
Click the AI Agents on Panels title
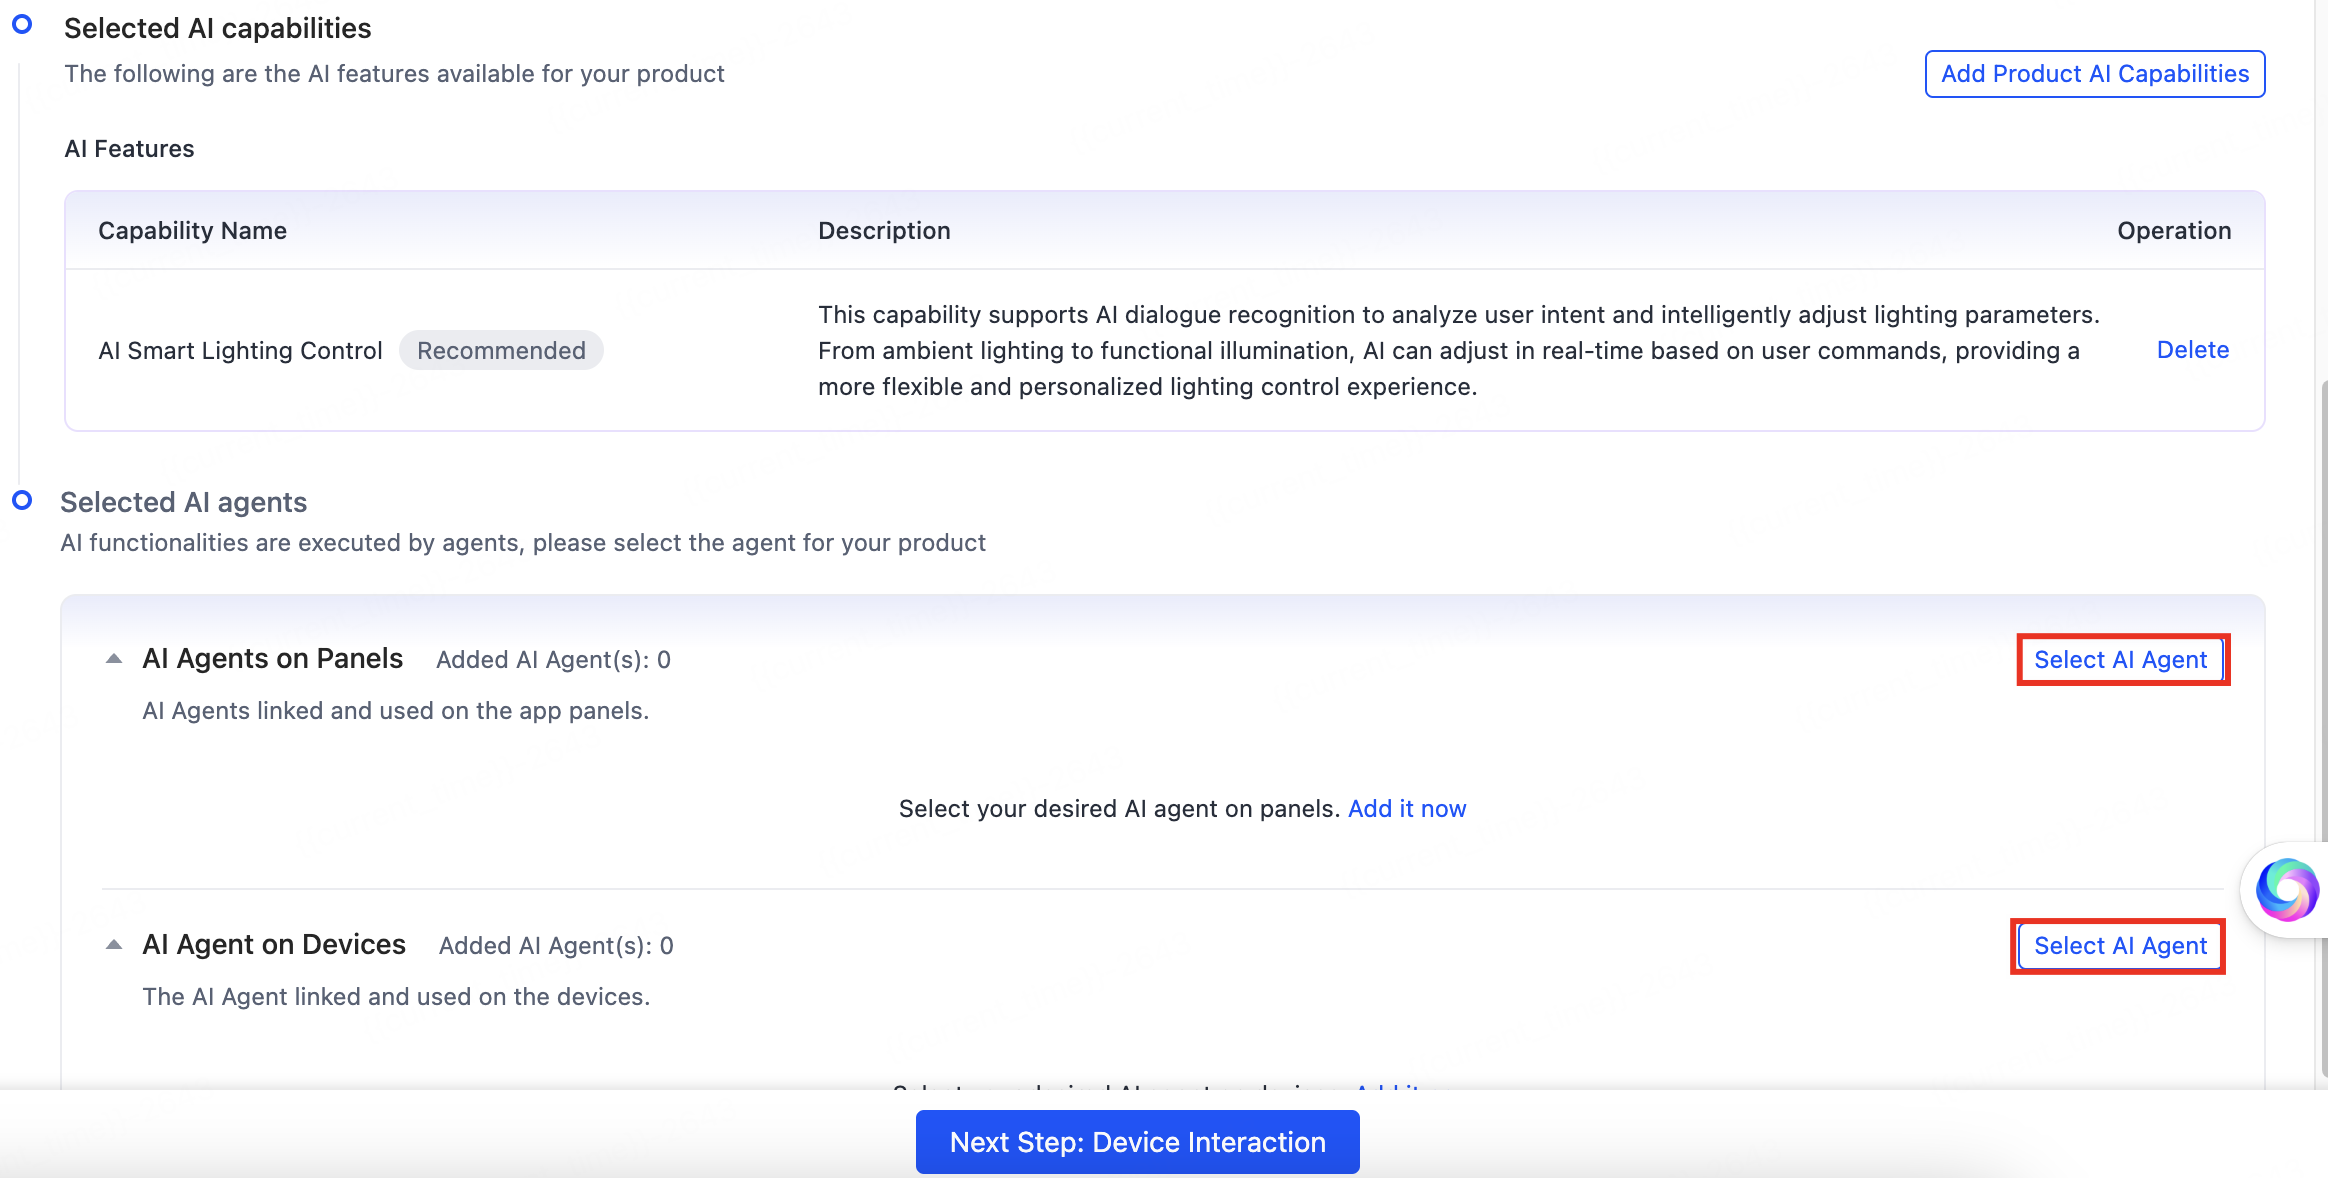(x=272, y=659)
